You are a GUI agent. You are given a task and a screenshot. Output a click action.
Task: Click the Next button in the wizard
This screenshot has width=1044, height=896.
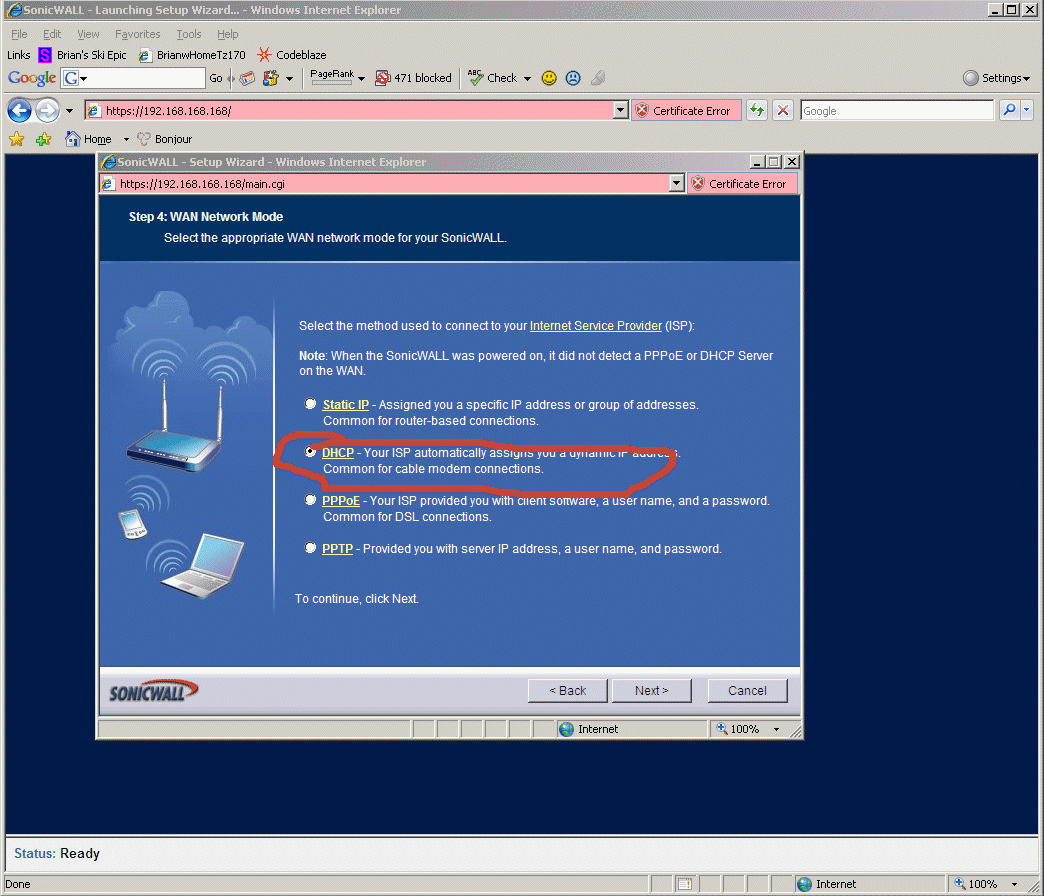point(652,691)
